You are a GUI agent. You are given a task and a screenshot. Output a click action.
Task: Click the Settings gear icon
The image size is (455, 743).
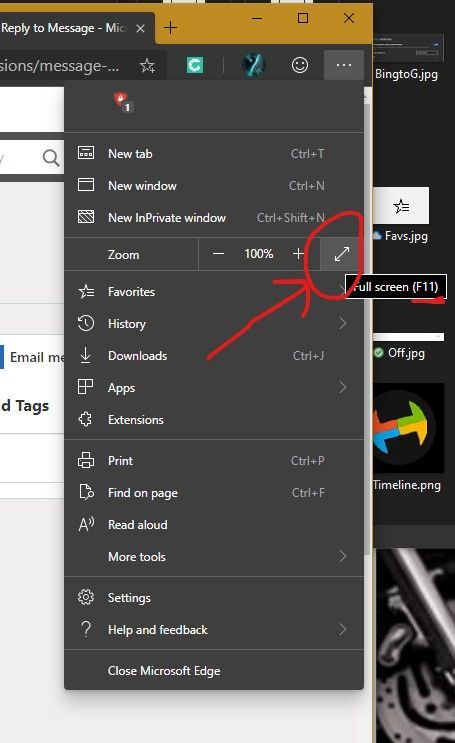(x=86, y=597)
